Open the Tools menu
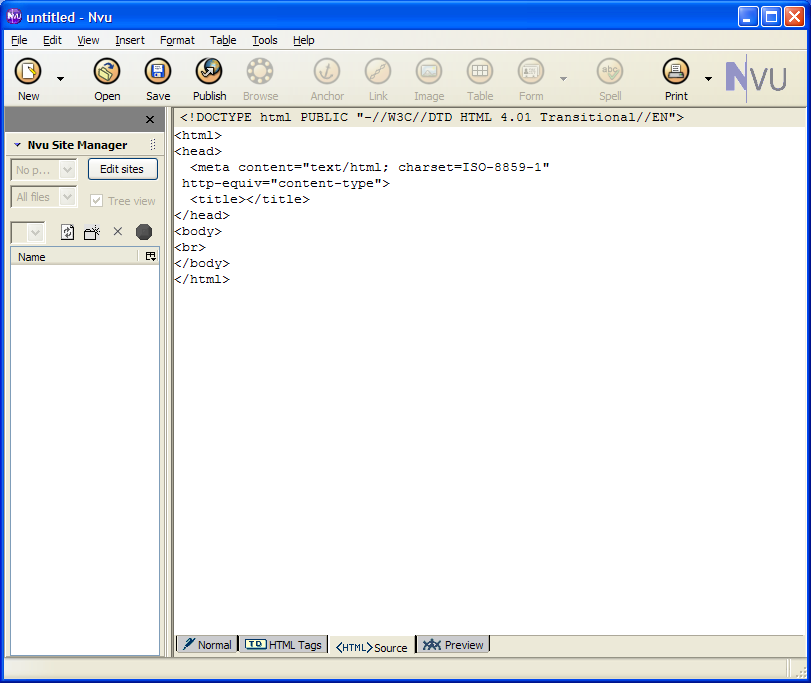This screenshot has height=683, width=811. [x=265, y=40]
